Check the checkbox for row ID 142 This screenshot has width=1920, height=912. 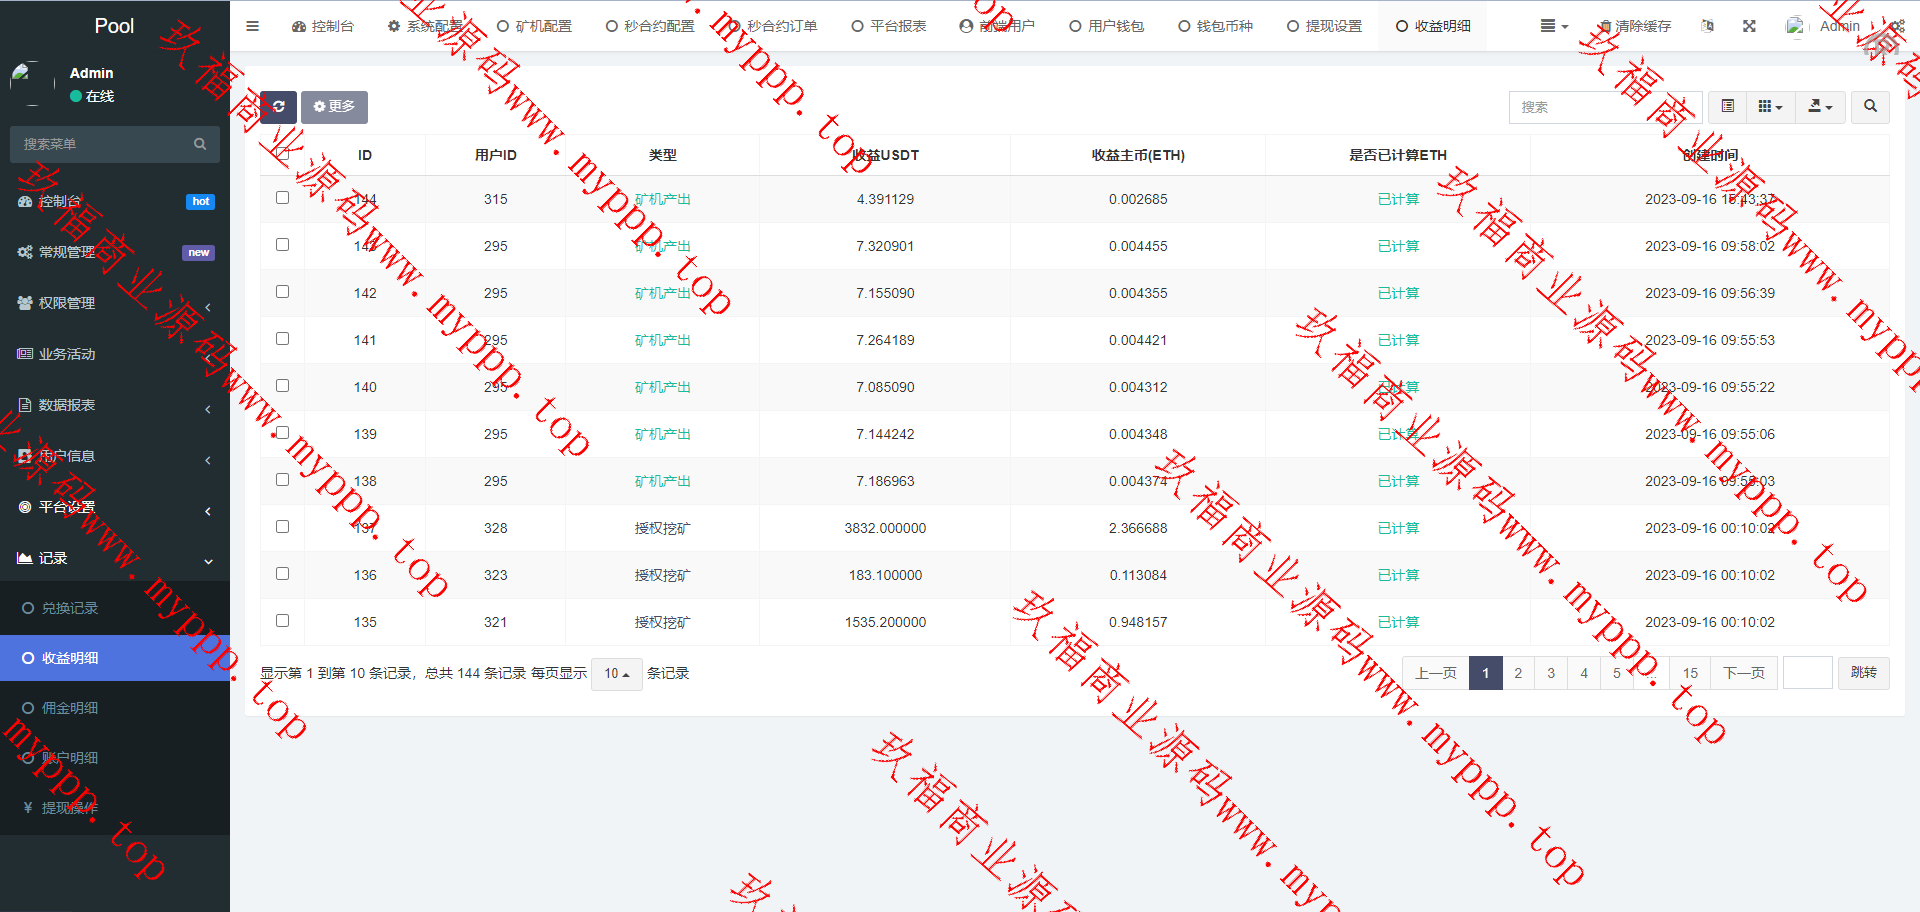(282, 292)
